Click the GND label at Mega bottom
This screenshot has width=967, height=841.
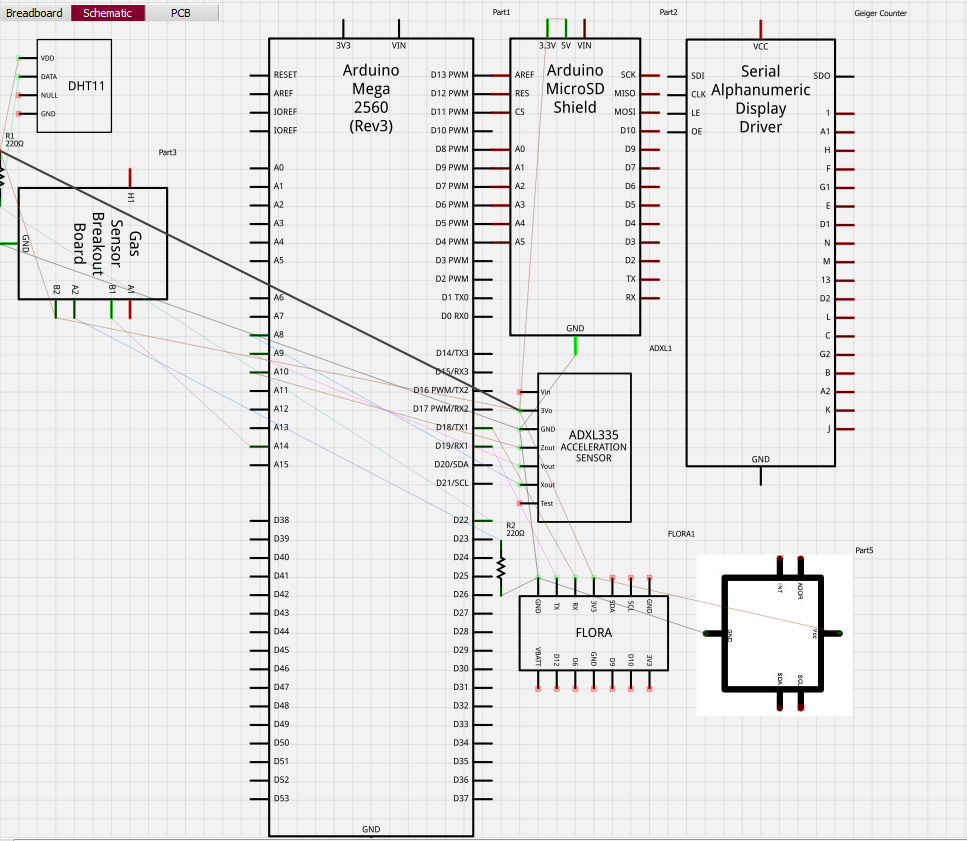point(371,829)
